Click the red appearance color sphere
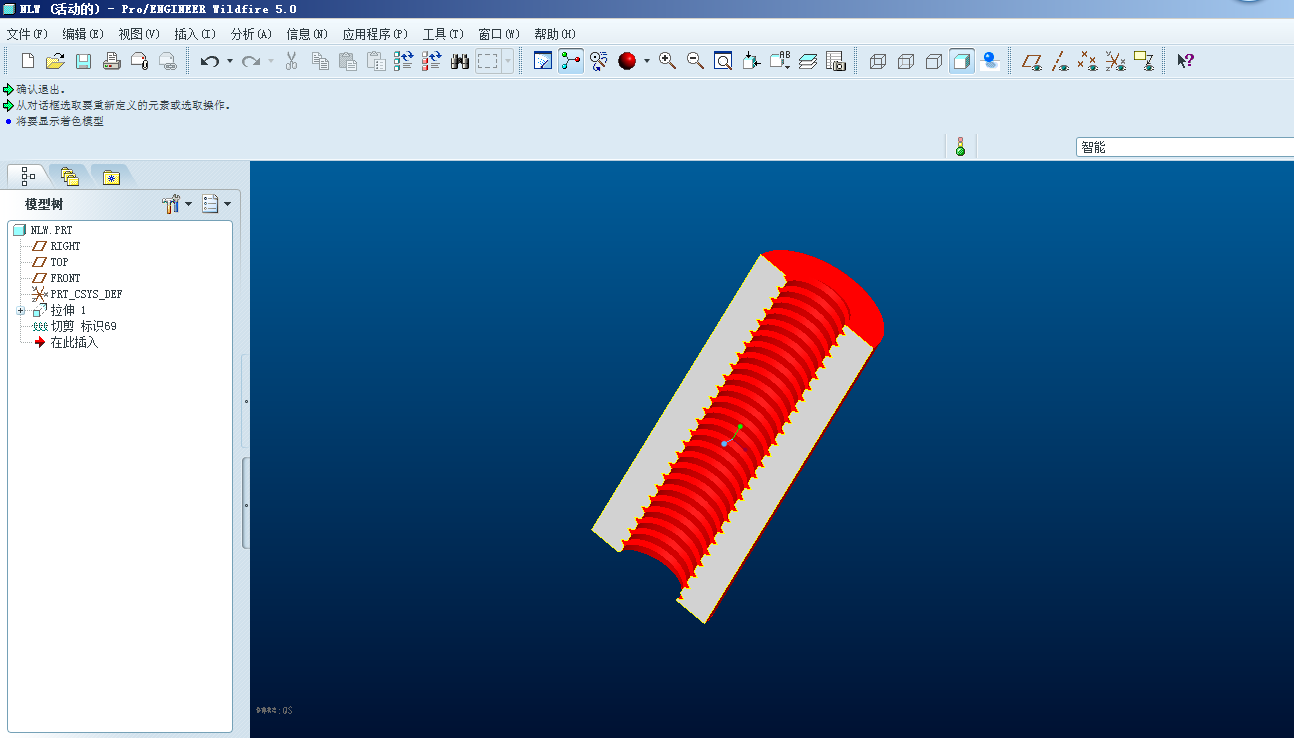The image size is (1294, 738). [x=627, y=62]
